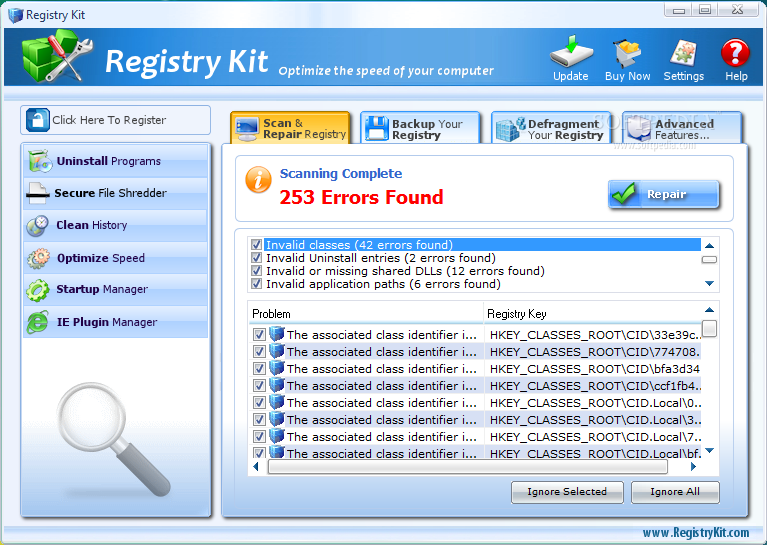Click the Clean History globe-clock icon
Screen dimensions: 767x545
pos(38,226)
